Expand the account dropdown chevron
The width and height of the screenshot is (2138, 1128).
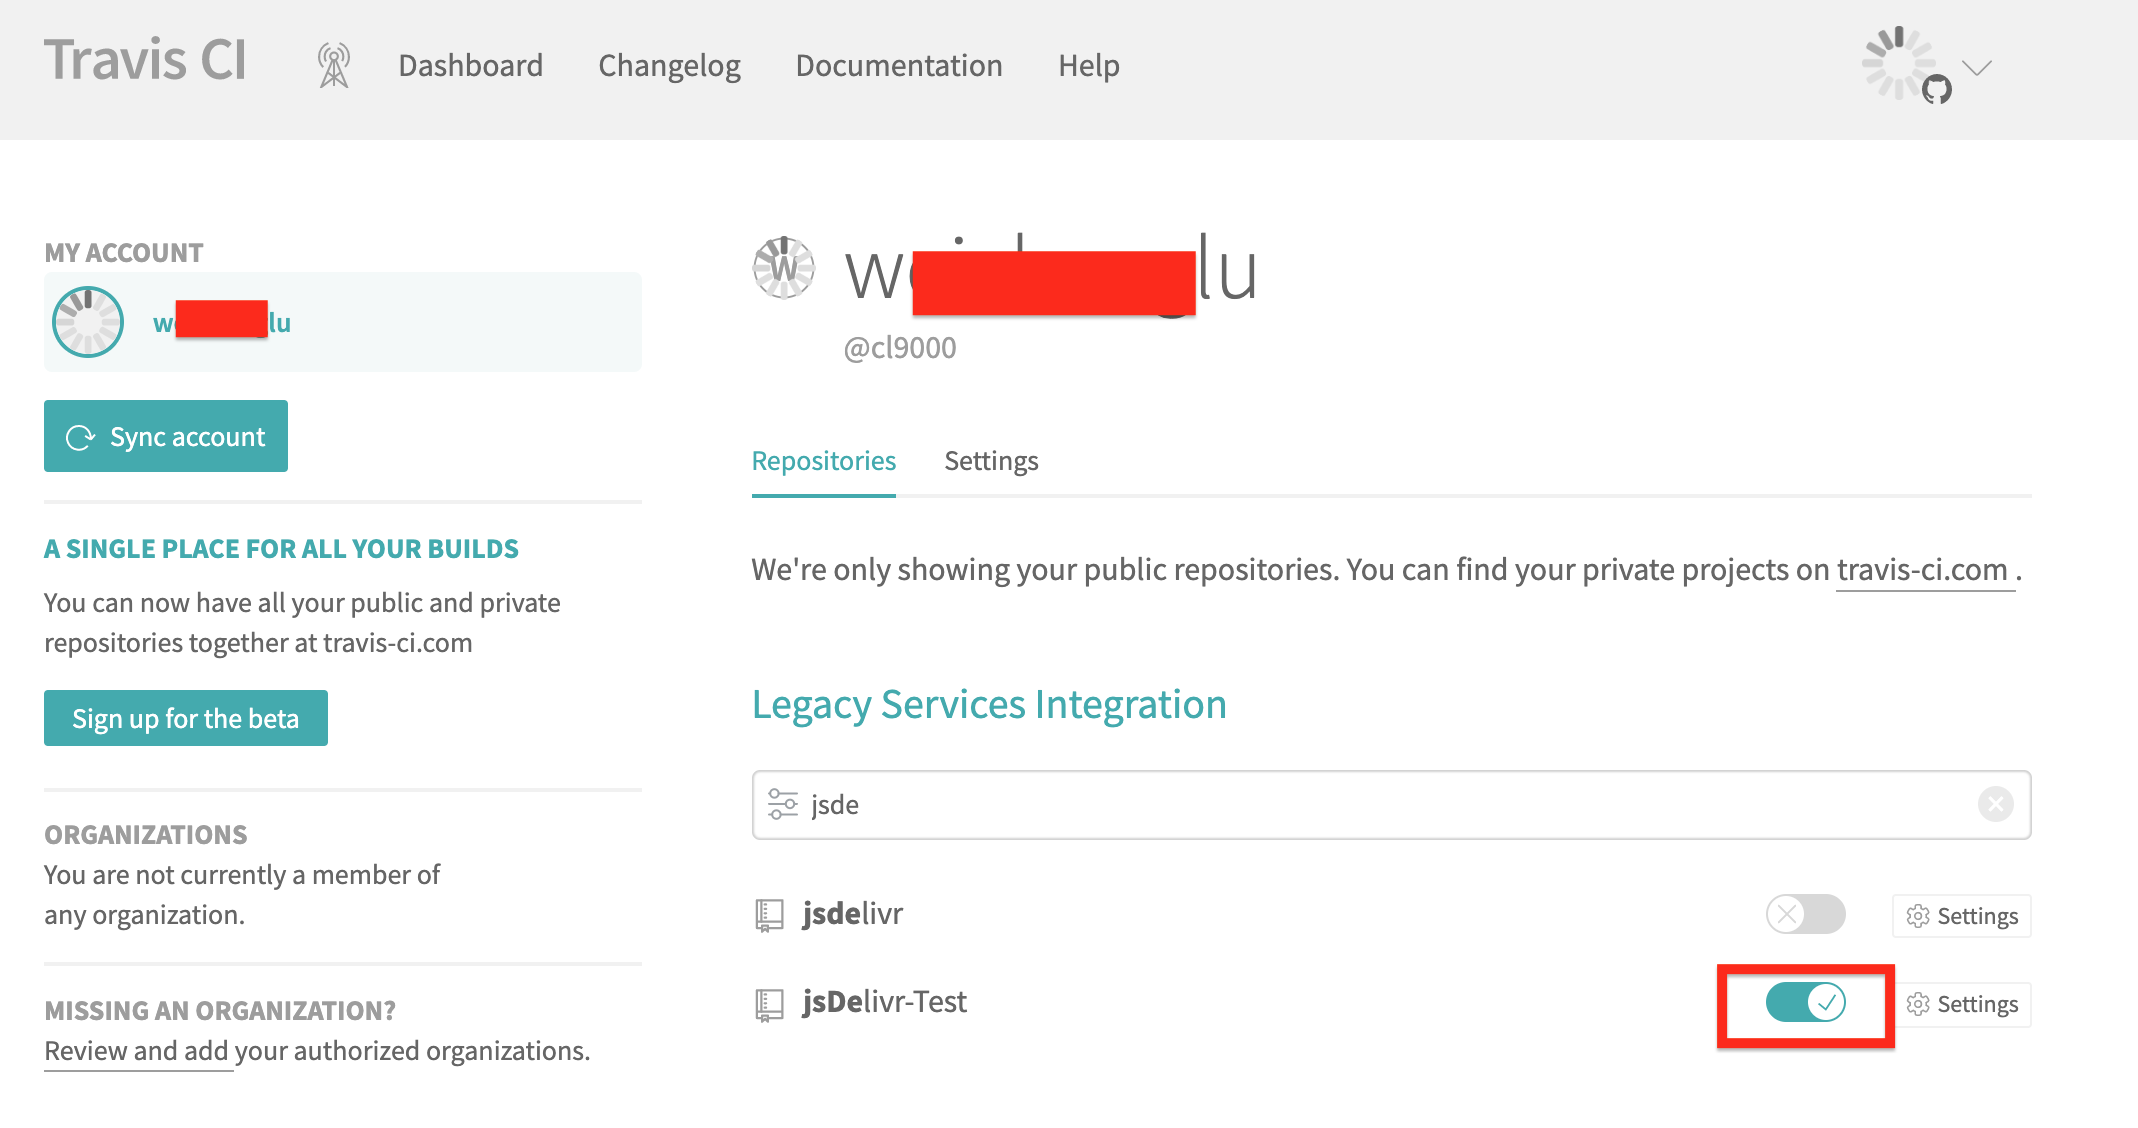tap(1977, 68)
